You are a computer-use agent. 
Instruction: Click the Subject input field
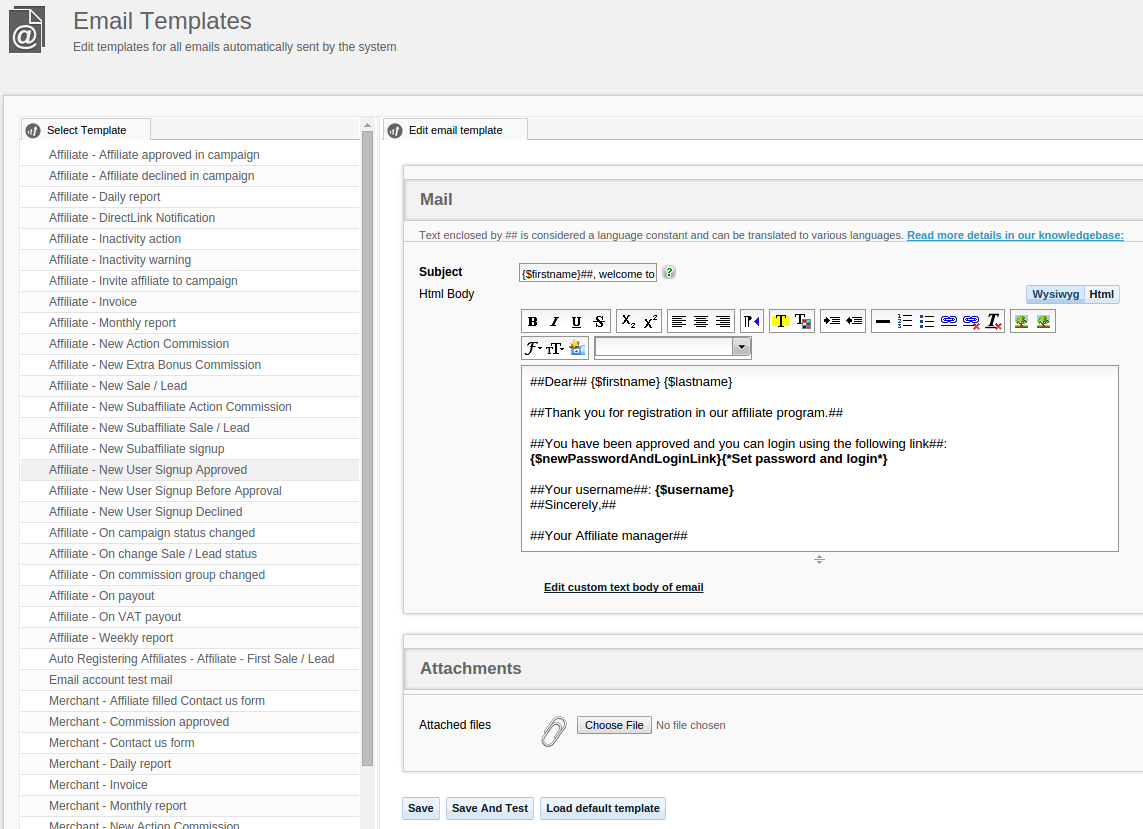[x=588, y=273]
